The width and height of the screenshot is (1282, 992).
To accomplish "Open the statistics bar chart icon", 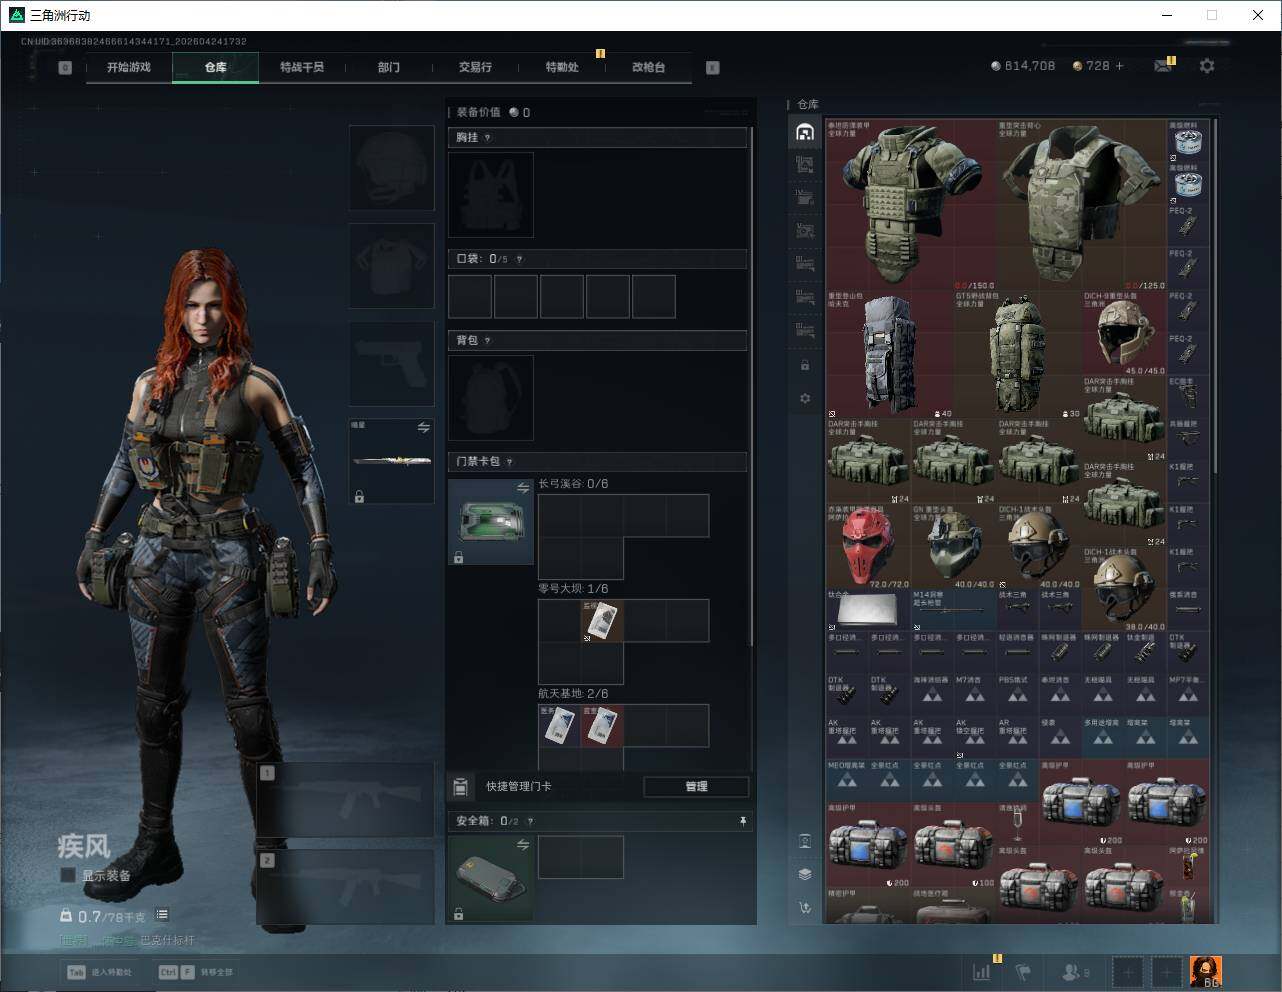I will 982,971.
